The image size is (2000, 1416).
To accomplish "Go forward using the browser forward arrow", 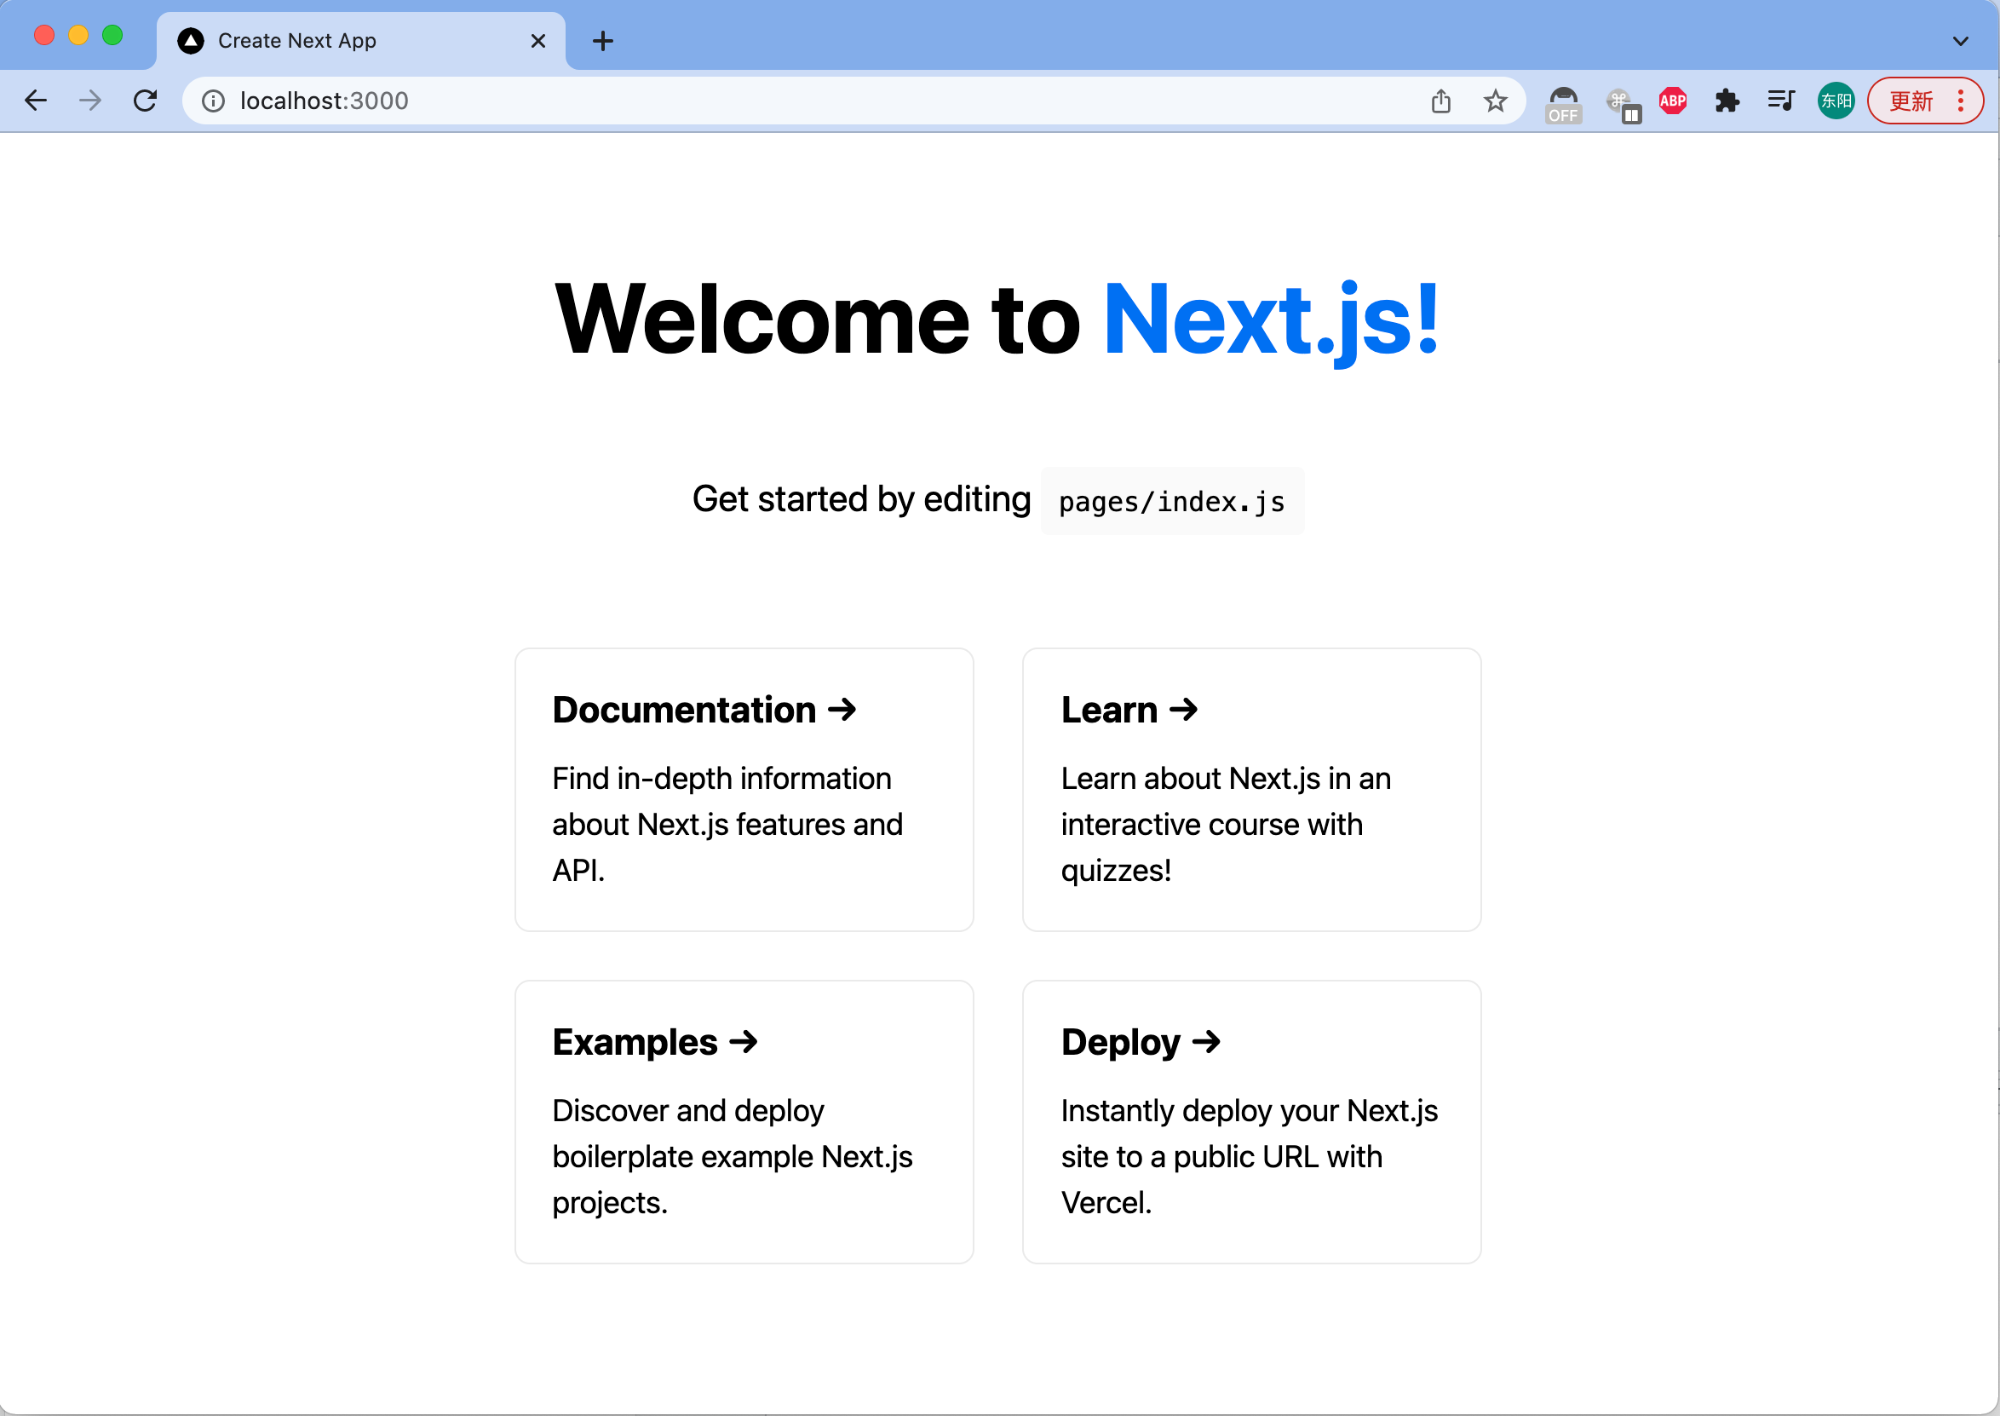I will tap(90, 100).
